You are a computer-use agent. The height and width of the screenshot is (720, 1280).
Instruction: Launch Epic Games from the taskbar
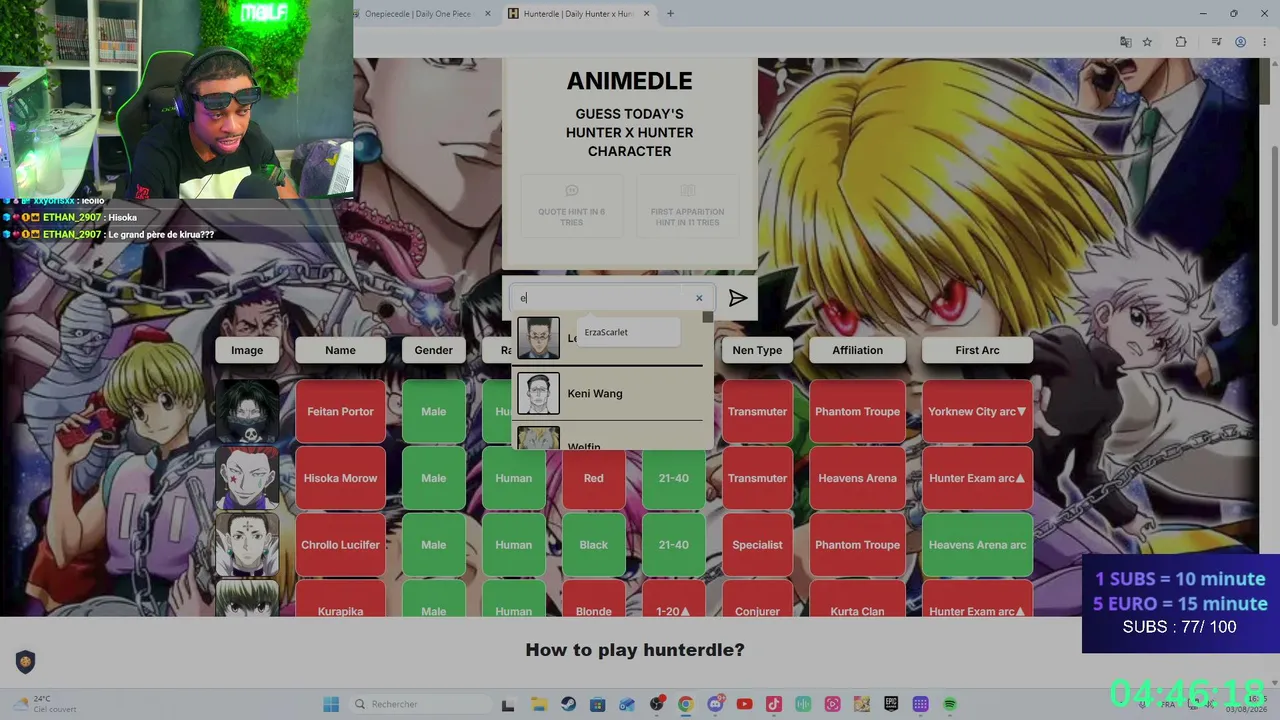(891, 704)
